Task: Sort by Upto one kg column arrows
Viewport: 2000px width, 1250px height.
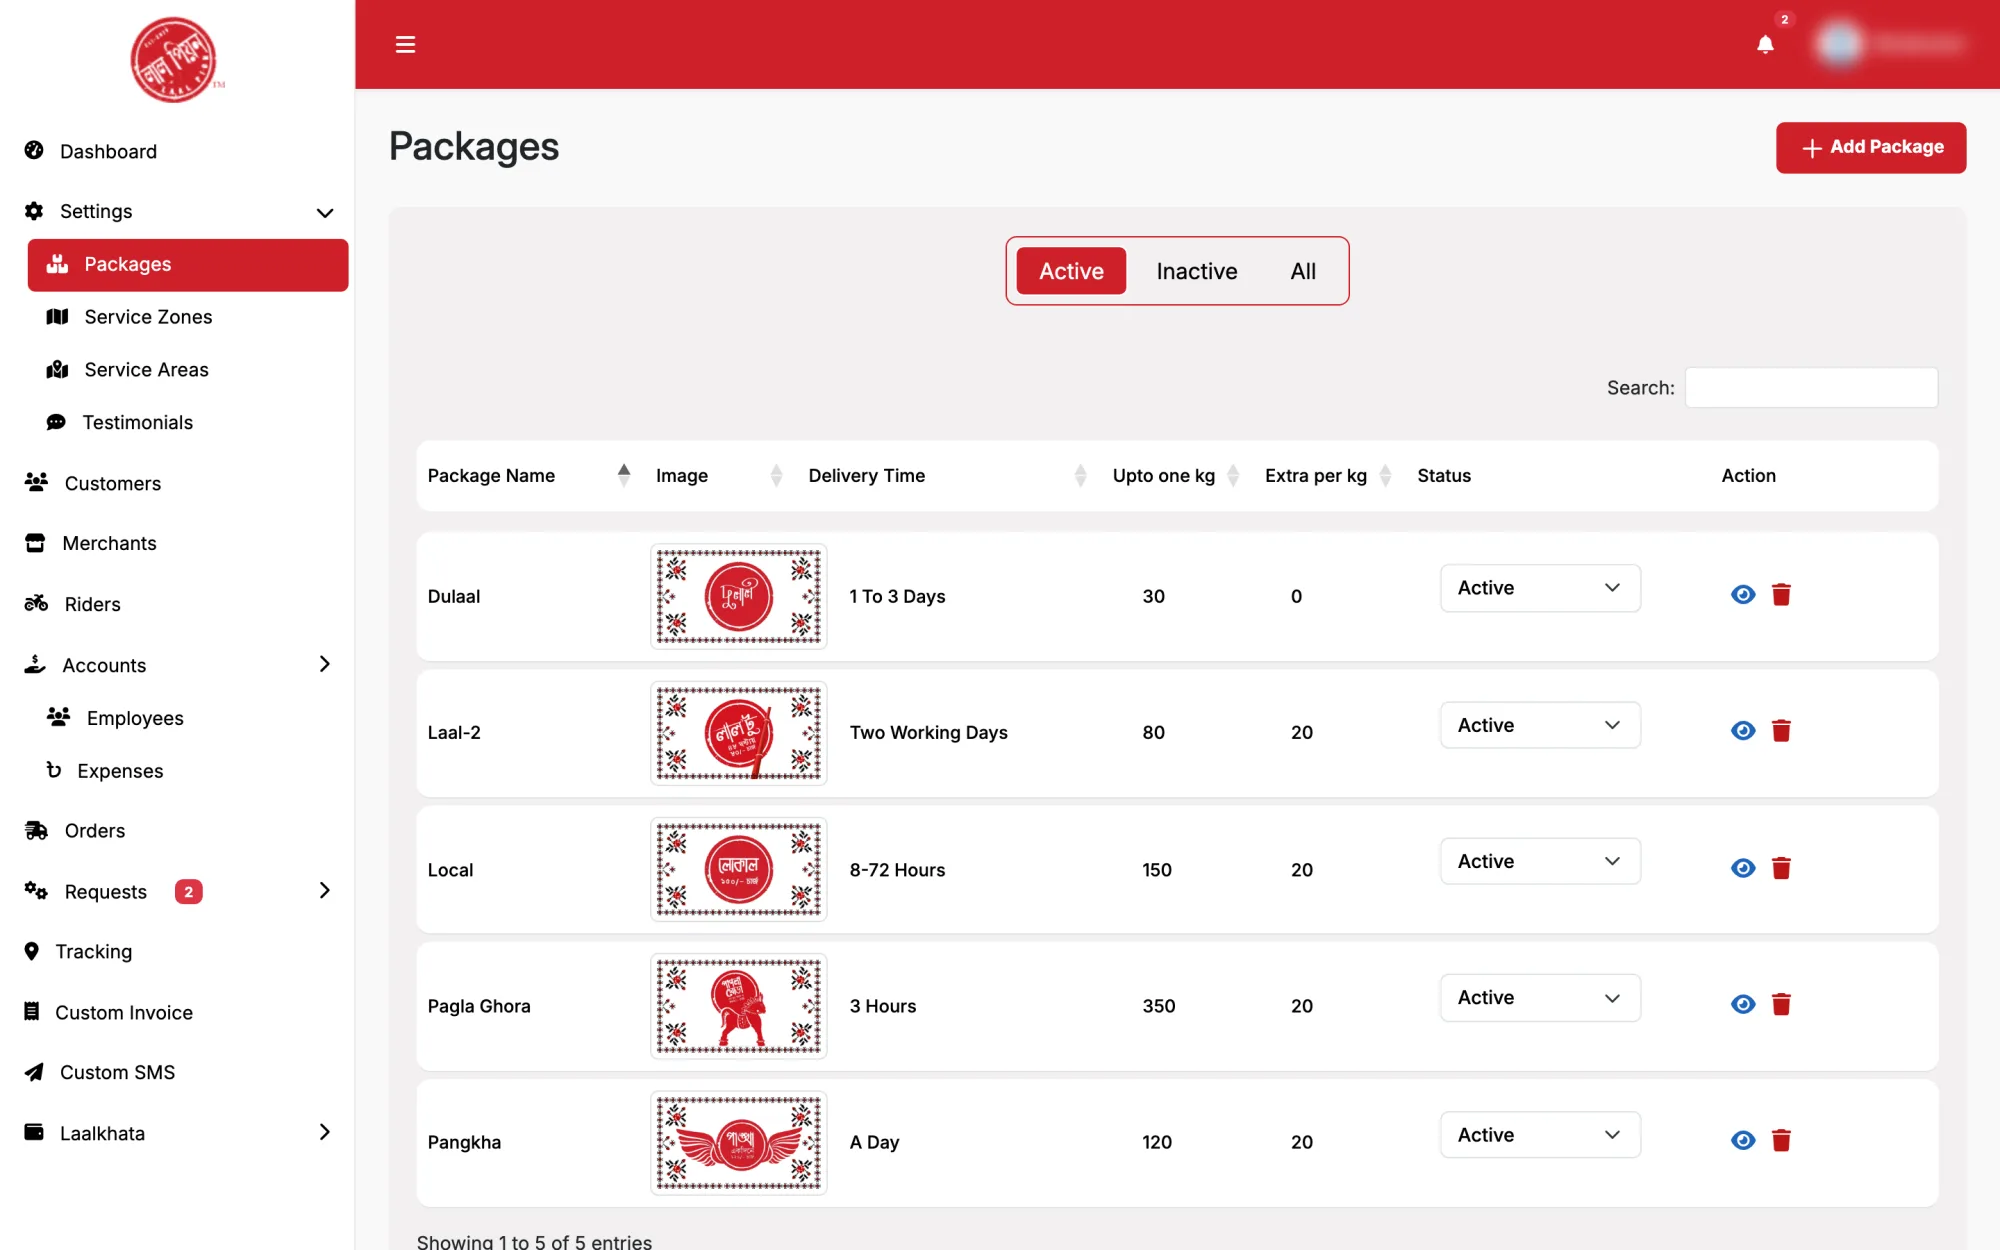Action: click(x=1233, y=476)
